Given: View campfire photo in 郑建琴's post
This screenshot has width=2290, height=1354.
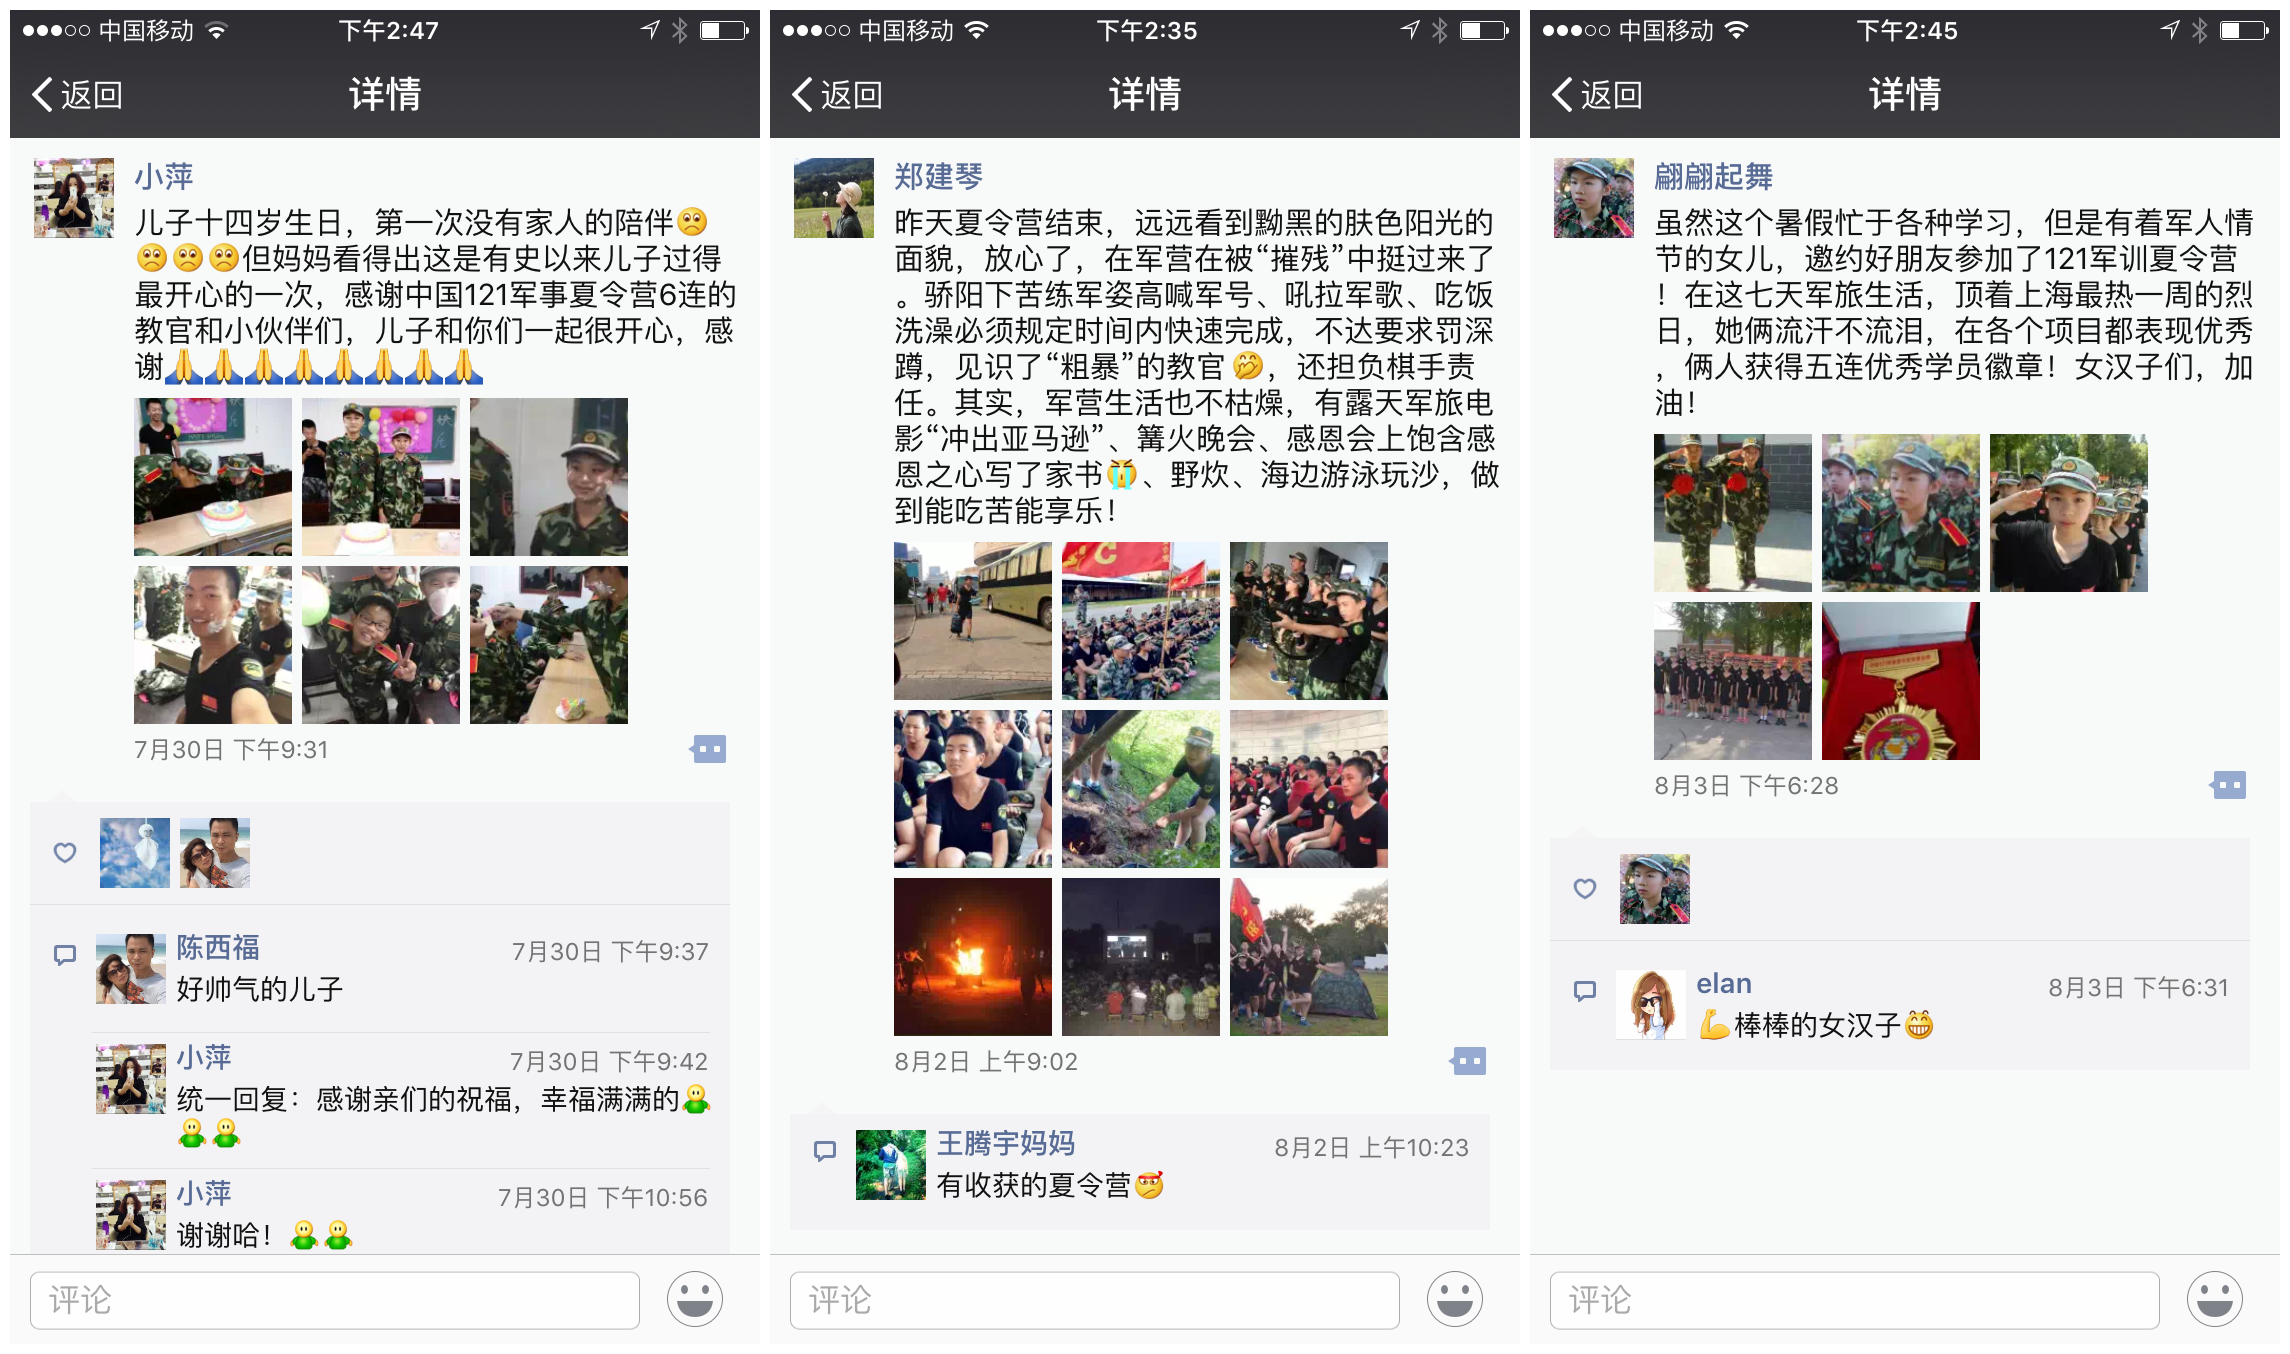Looking at the screenshot, I should [973, 957].
